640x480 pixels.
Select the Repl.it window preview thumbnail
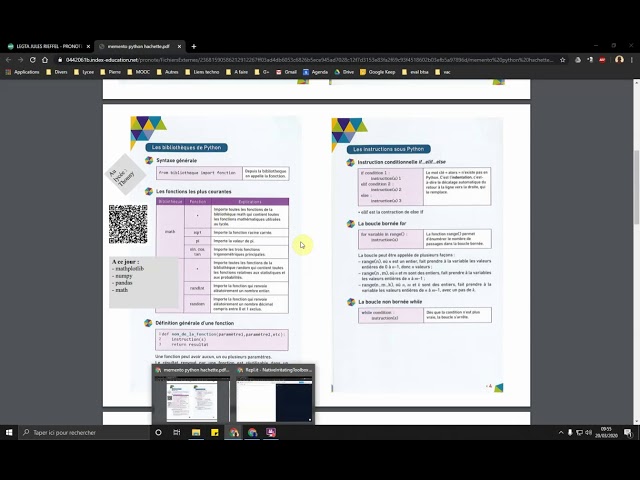pos(274,395)
